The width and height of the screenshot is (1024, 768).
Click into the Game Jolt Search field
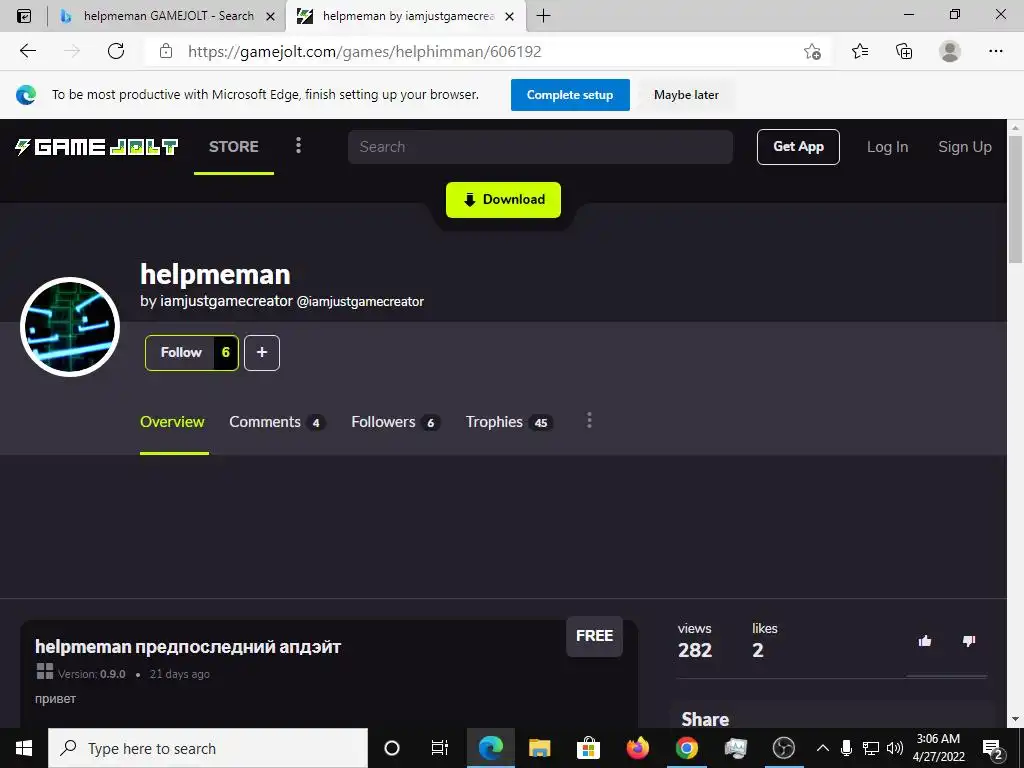point(540,147)
